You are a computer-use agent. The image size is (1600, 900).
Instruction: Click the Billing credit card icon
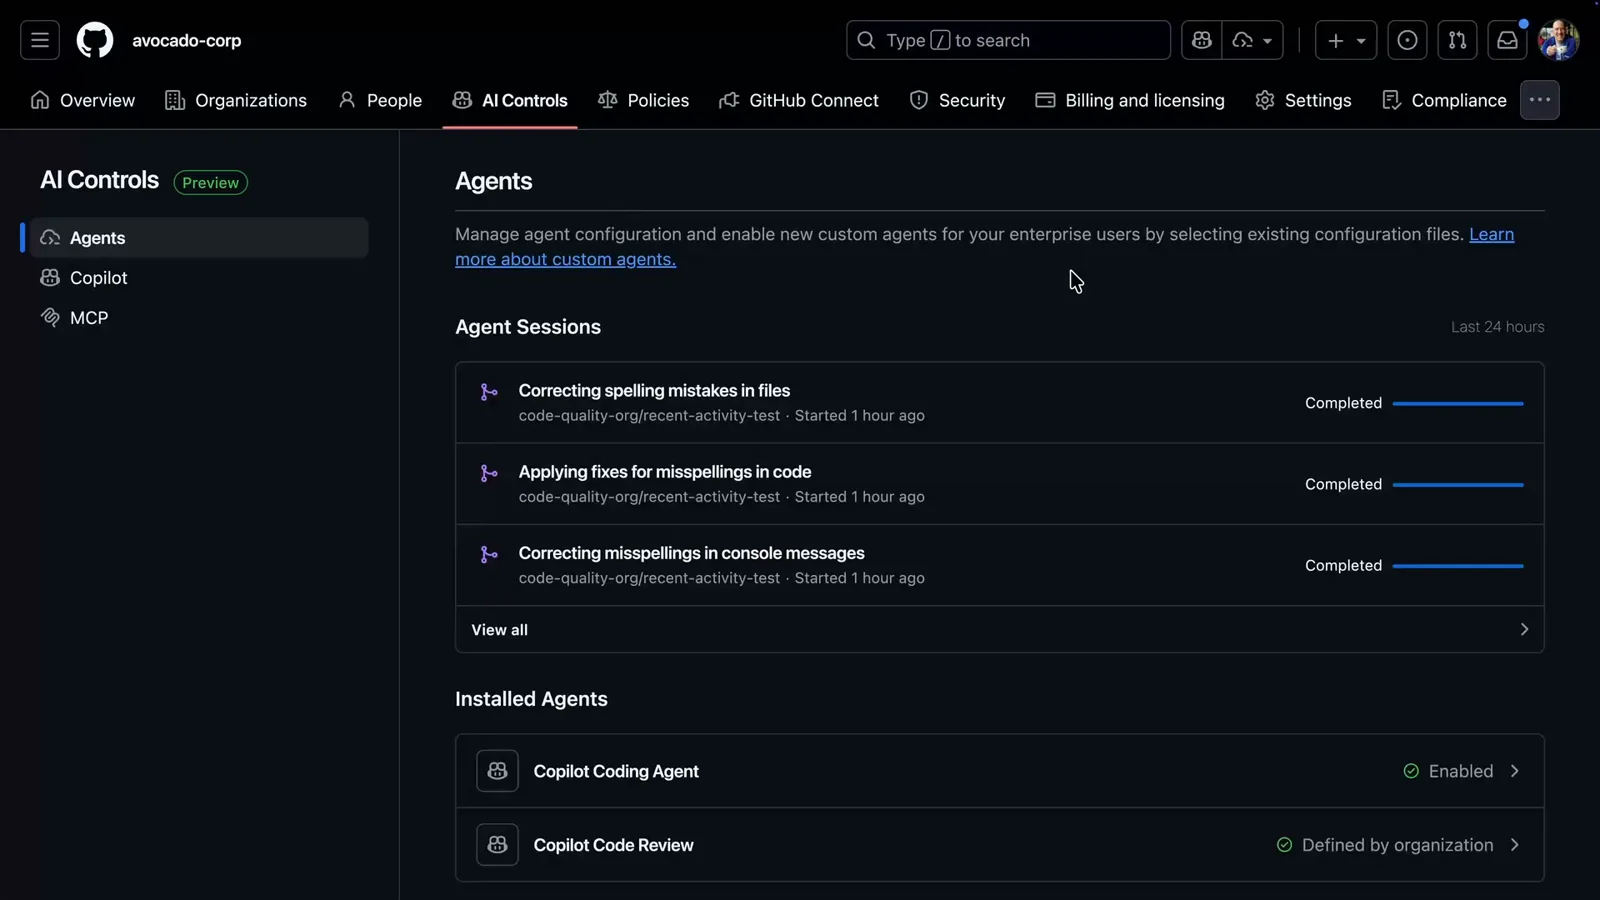1045,100
